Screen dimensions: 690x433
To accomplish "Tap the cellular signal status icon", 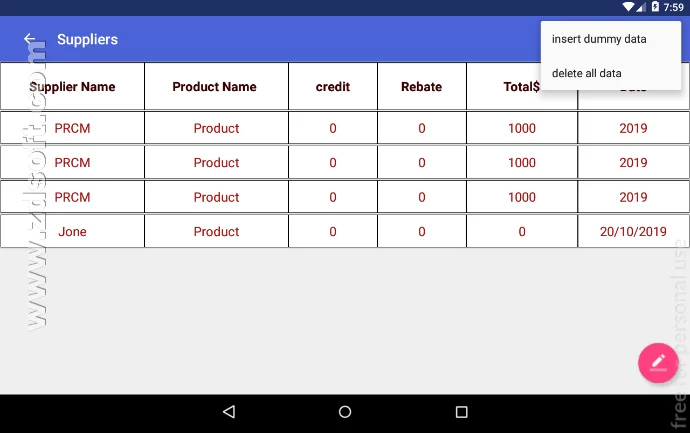I will pyautogui.click(x=641, y=7).
